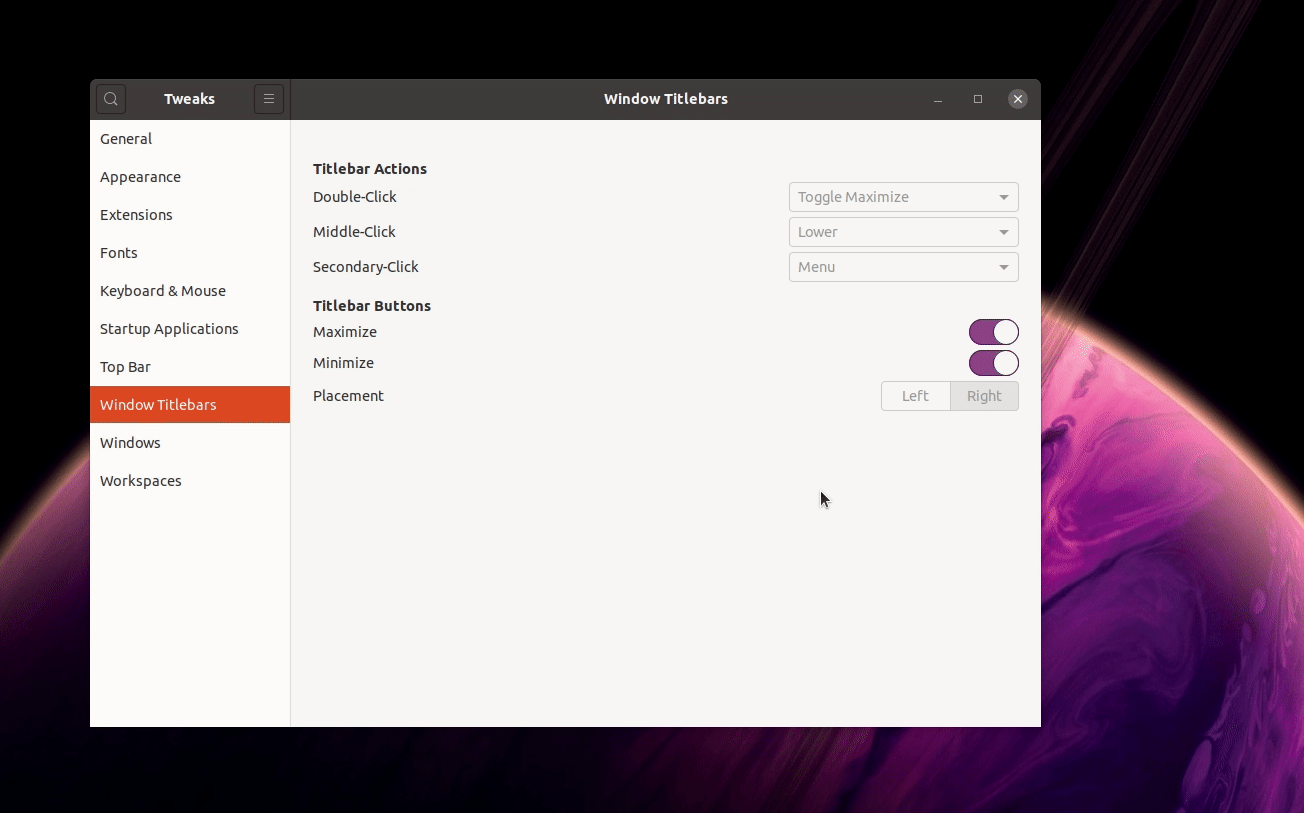Open the Extensions section

pyautogui.click(x=136, y=214)
